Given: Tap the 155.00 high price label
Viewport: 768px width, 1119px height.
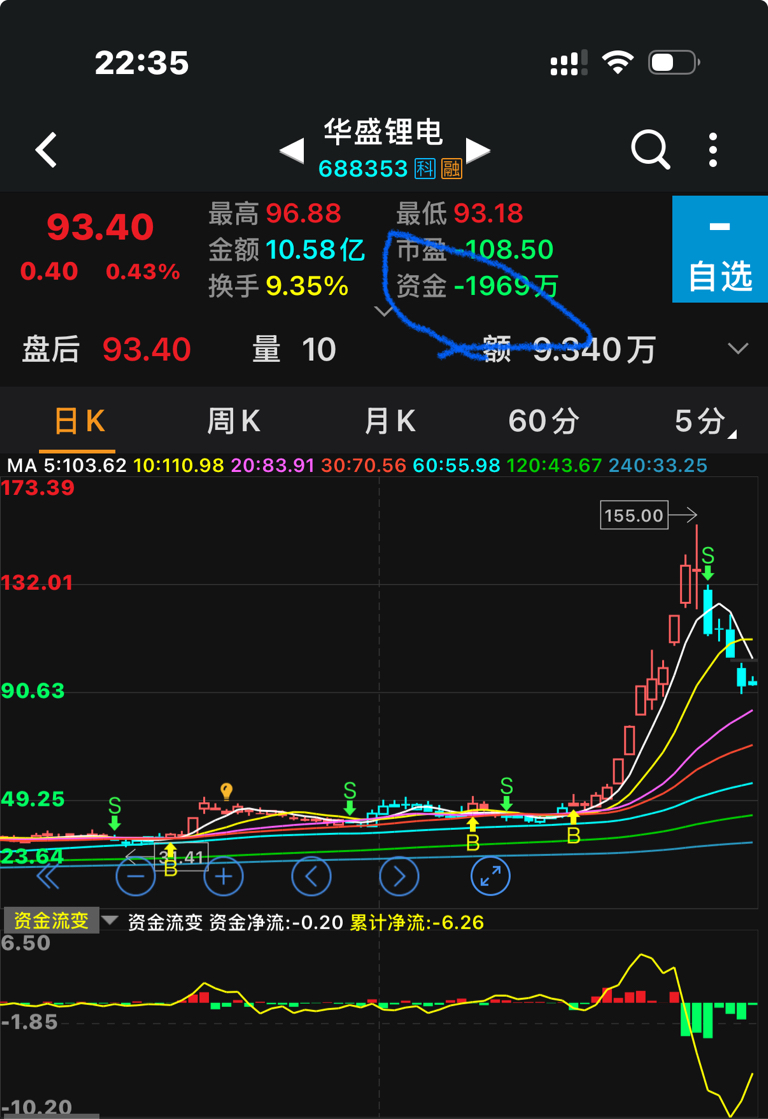Looking at the screenshot, I should tap(634, 515).
